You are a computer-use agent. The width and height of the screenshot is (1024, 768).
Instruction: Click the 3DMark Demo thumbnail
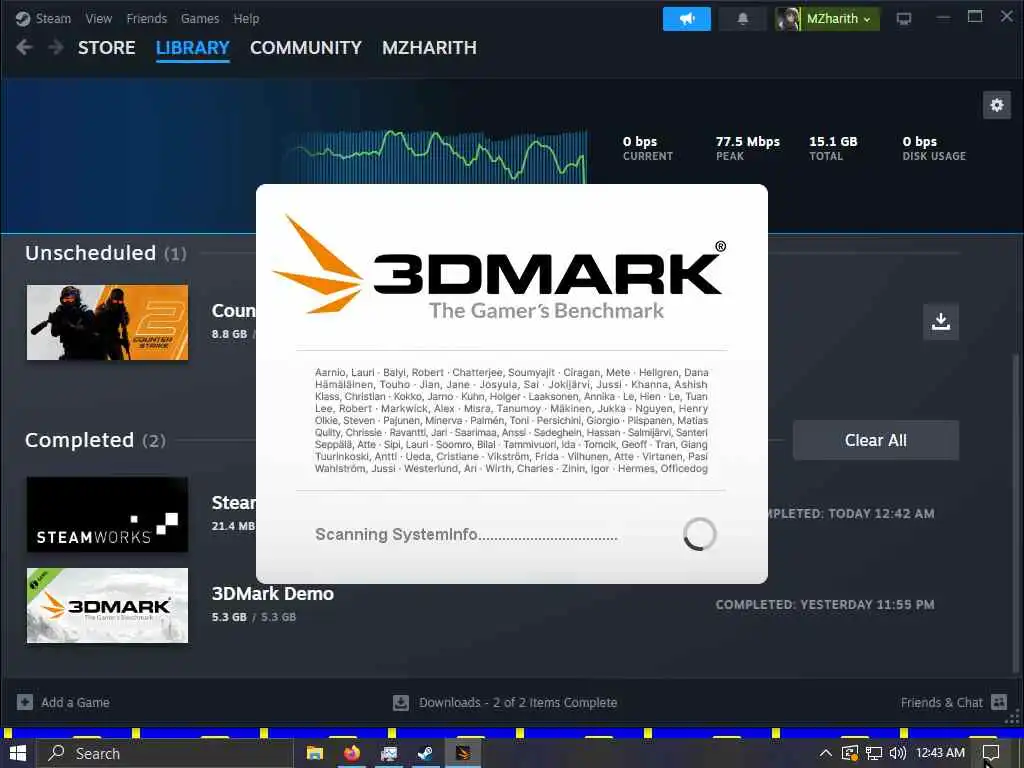[107, 605]
